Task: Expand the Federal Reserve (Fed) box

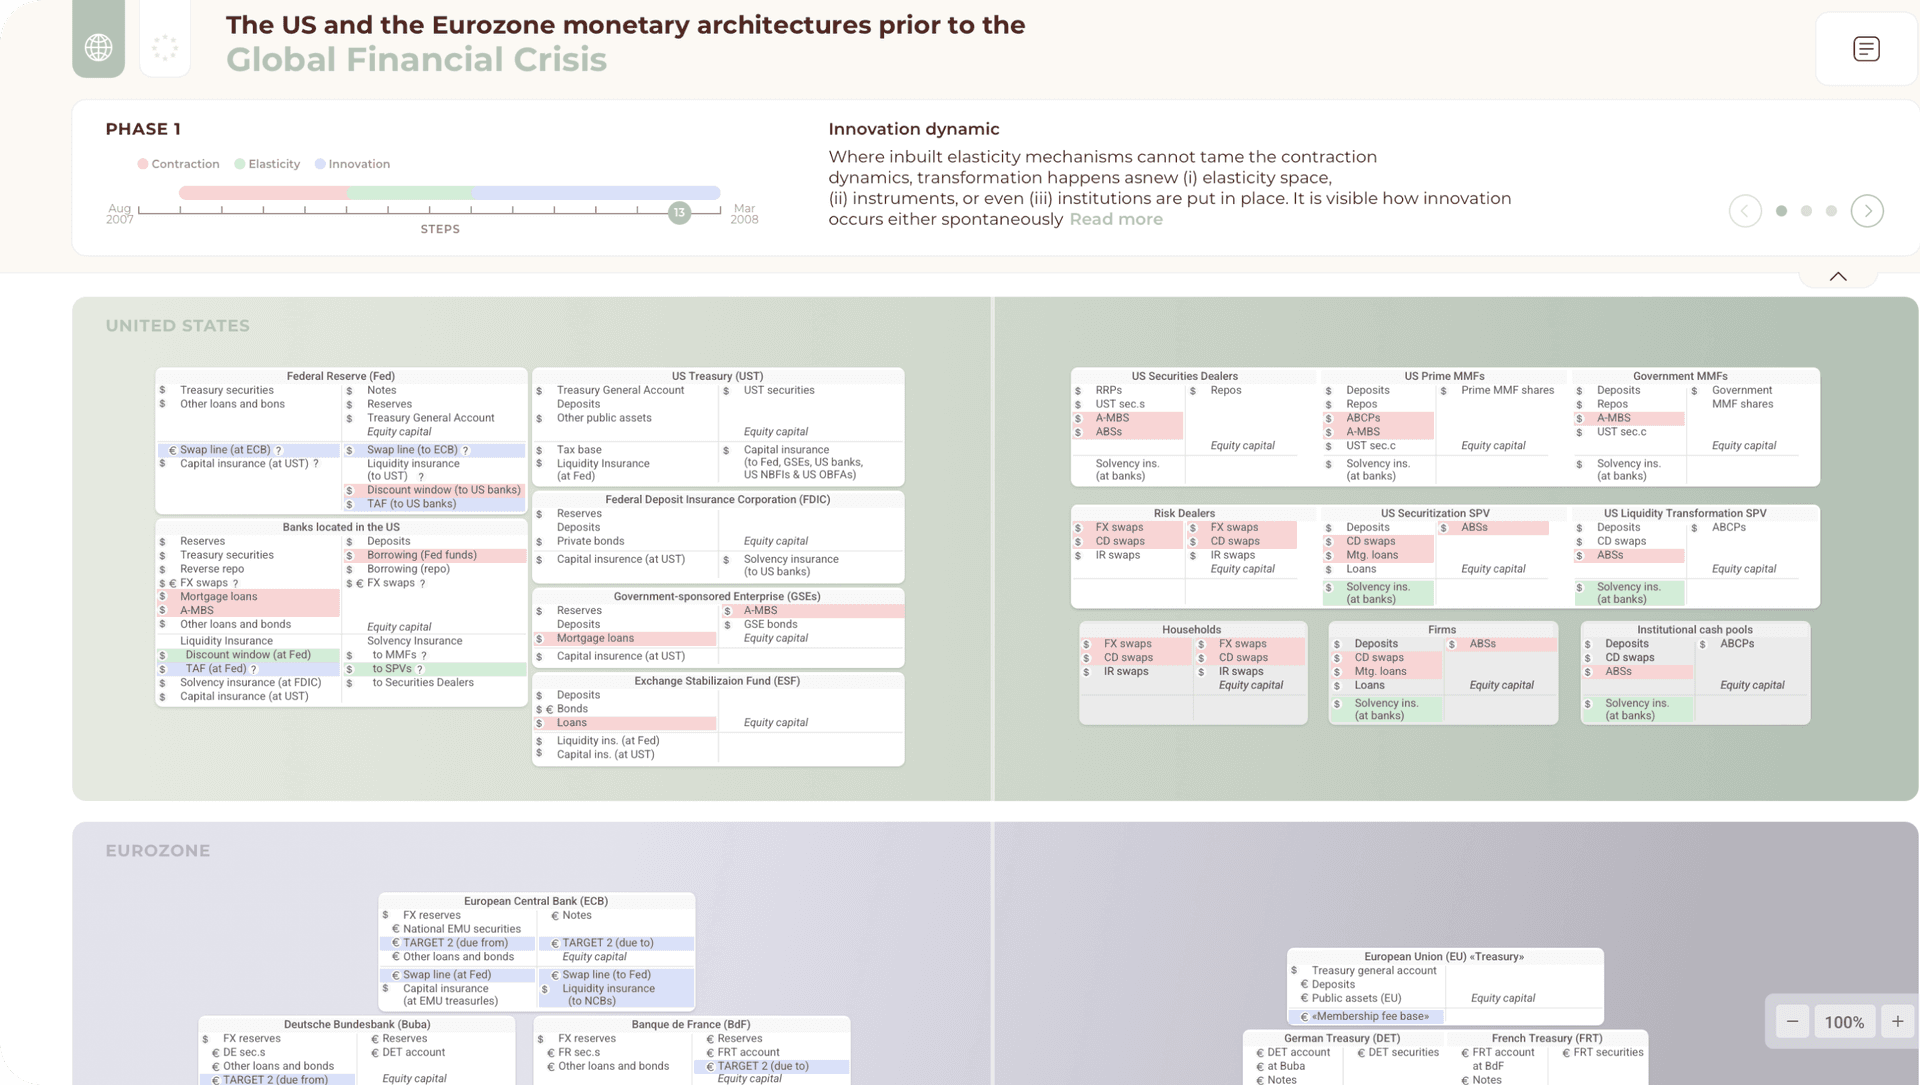Action: coord(340,376)
